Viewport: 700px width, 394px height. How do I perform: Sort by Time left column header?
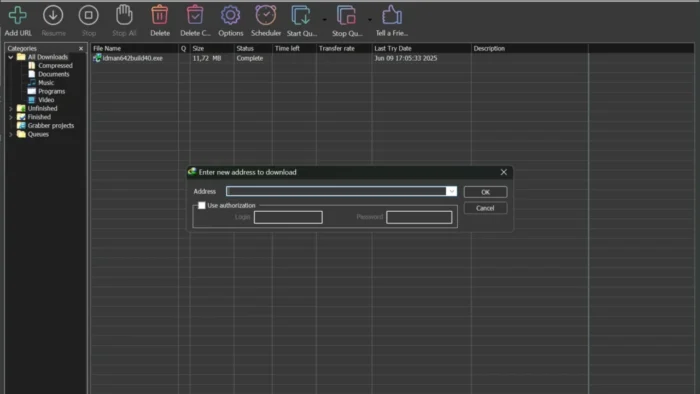point(294,48)
